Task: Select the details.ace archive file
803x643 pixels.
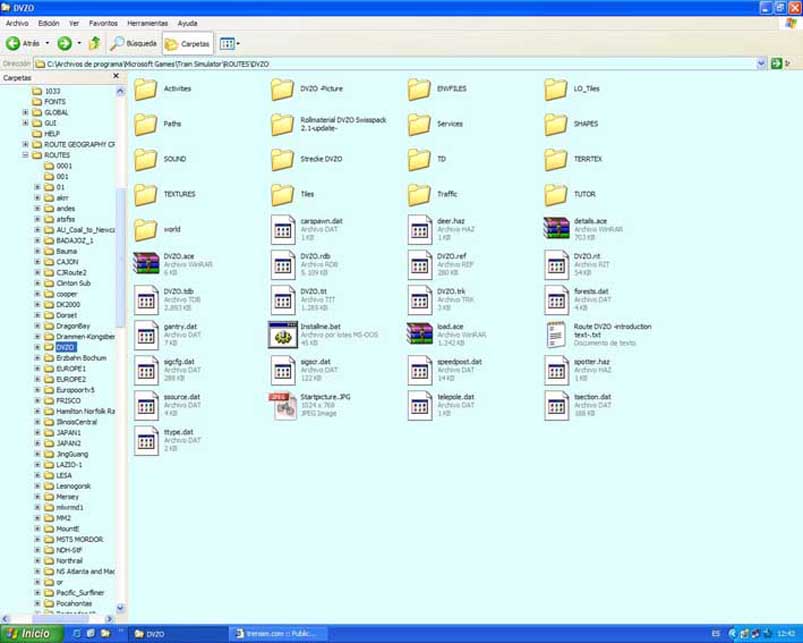Action: 557,228
